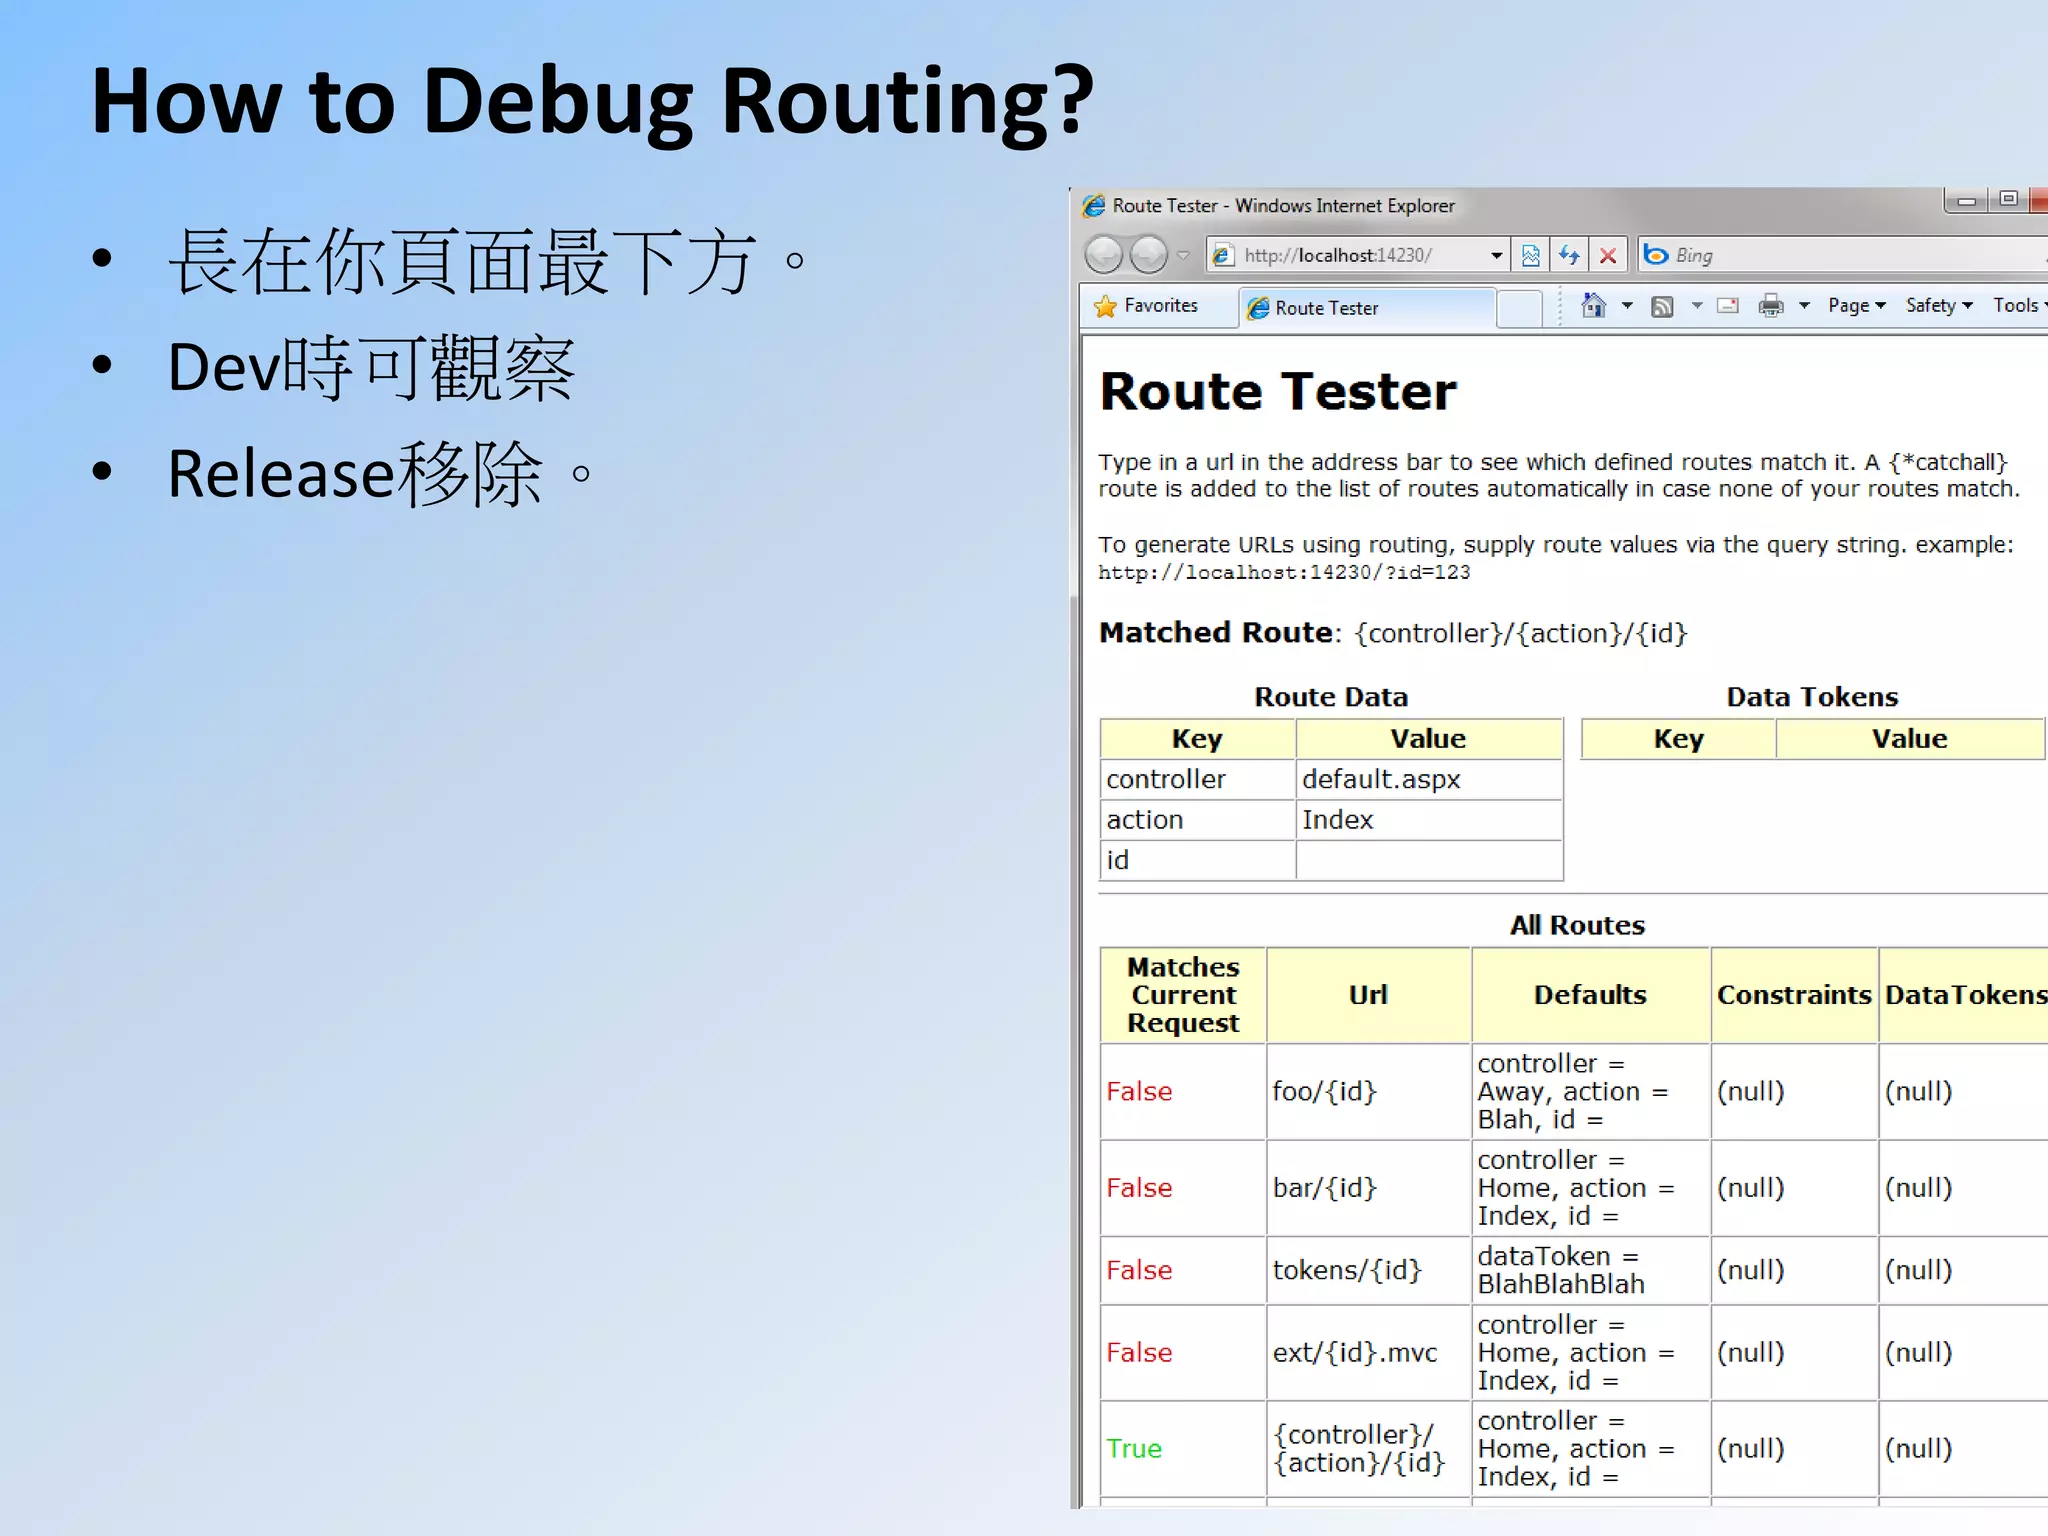The height and width of the screenshot is (1536, 2048).
Task: Click the Route Tester page heading
Action: (1278, 391)
